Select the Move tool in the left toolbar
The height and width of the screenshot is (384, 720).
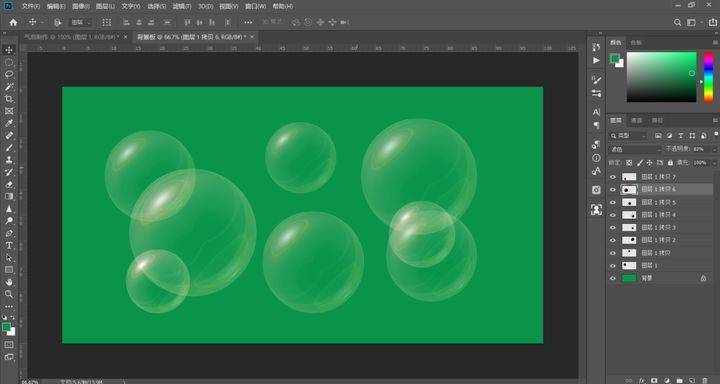(9, 50)
